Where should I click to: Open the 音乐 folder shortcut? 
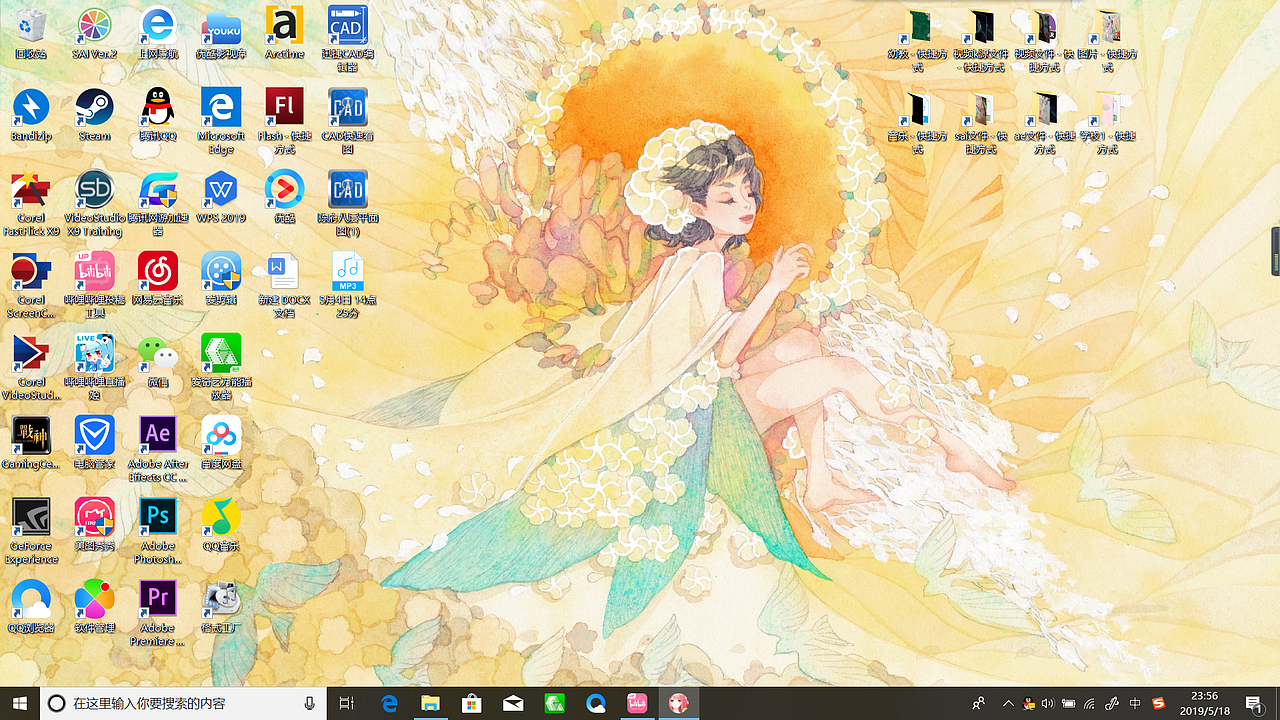[917, 122]
